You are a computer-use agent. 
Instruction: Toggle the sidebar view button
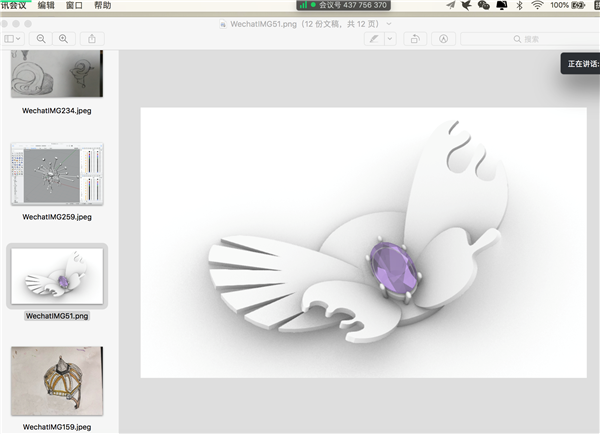(14, 38)
